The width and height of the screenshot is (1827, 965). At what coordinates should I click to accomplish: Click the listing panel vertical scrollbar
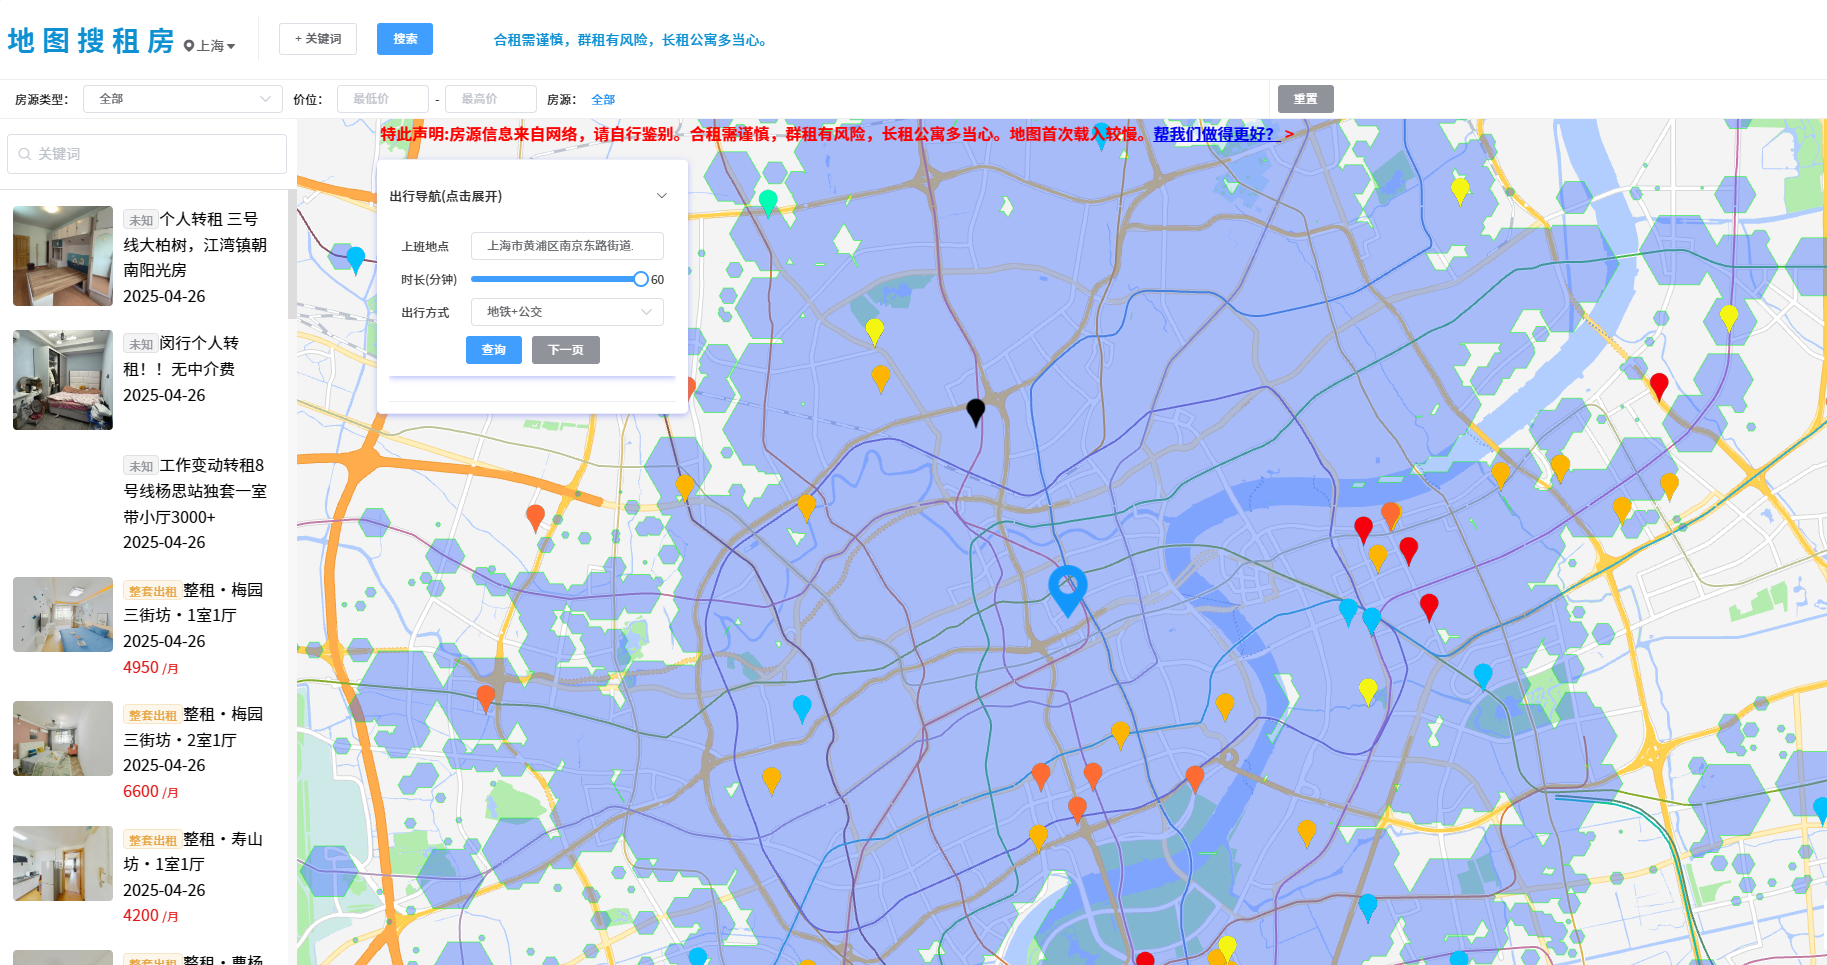292,254
